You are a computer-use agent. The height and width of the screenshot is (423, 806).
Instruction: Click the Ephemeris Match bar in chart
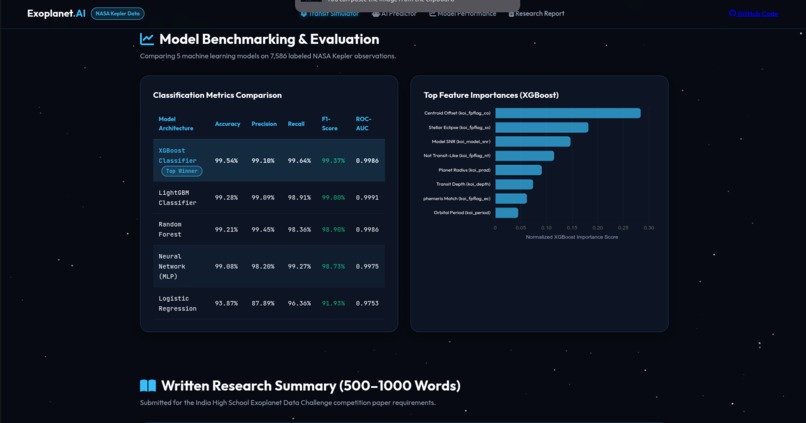(x=511, y=198)
